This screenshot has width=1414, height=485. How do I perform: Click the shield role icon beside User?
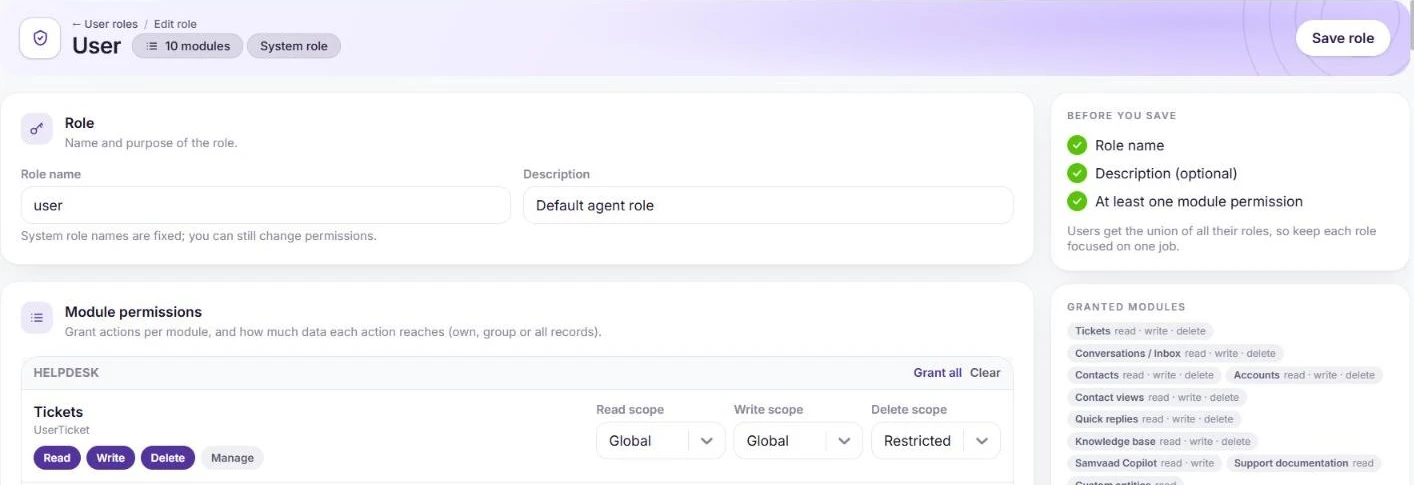click(x=40, y=38)
